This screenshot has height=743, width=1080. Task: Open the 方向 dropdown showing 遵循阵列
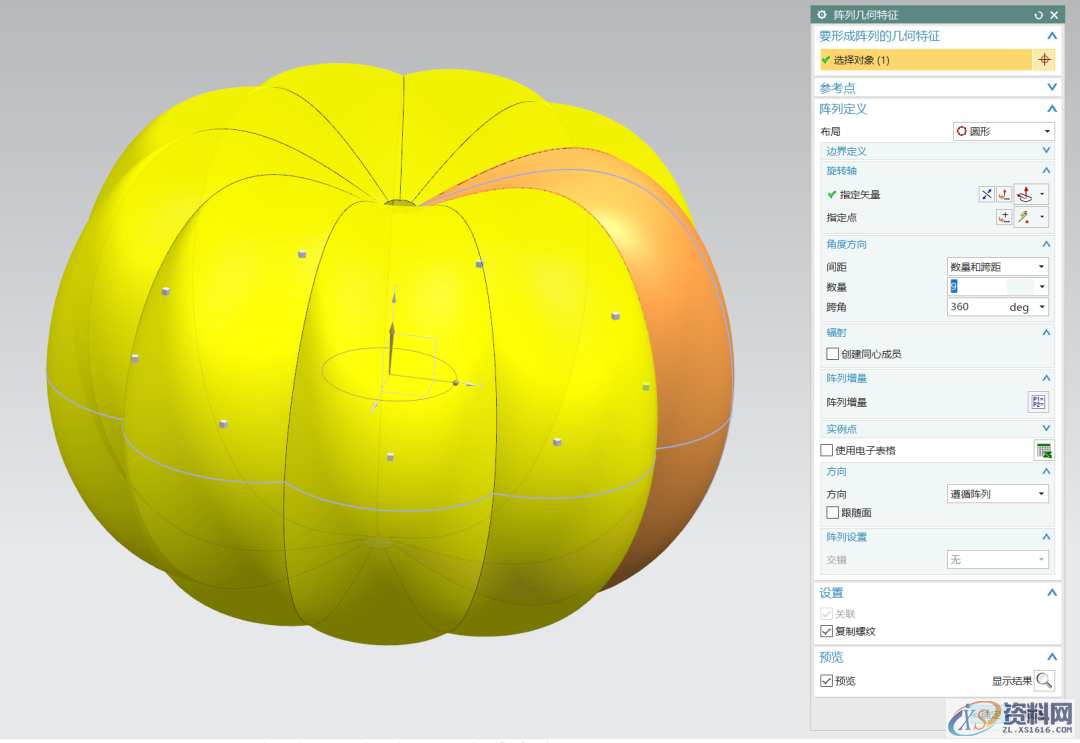click(997, 494)
